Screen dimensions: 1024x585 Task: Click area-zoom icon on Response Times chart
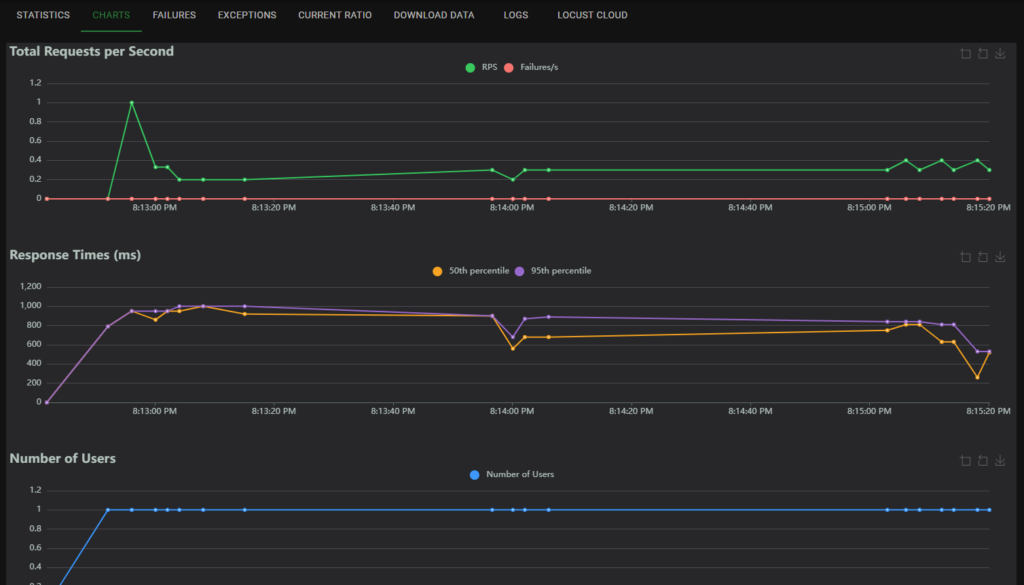point(965,257)
